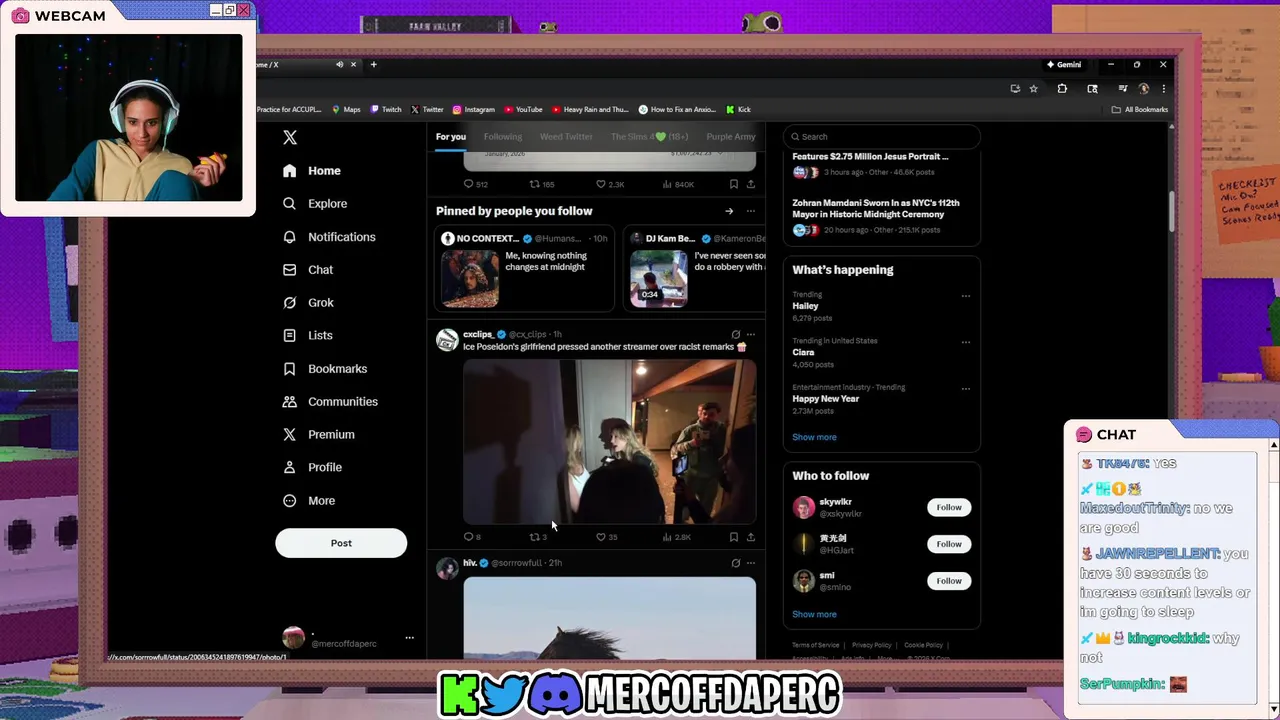This screenshot has height=720, width=1280.
Task: Open more options on cxclips_ post
Action: (x=751, y=335)
